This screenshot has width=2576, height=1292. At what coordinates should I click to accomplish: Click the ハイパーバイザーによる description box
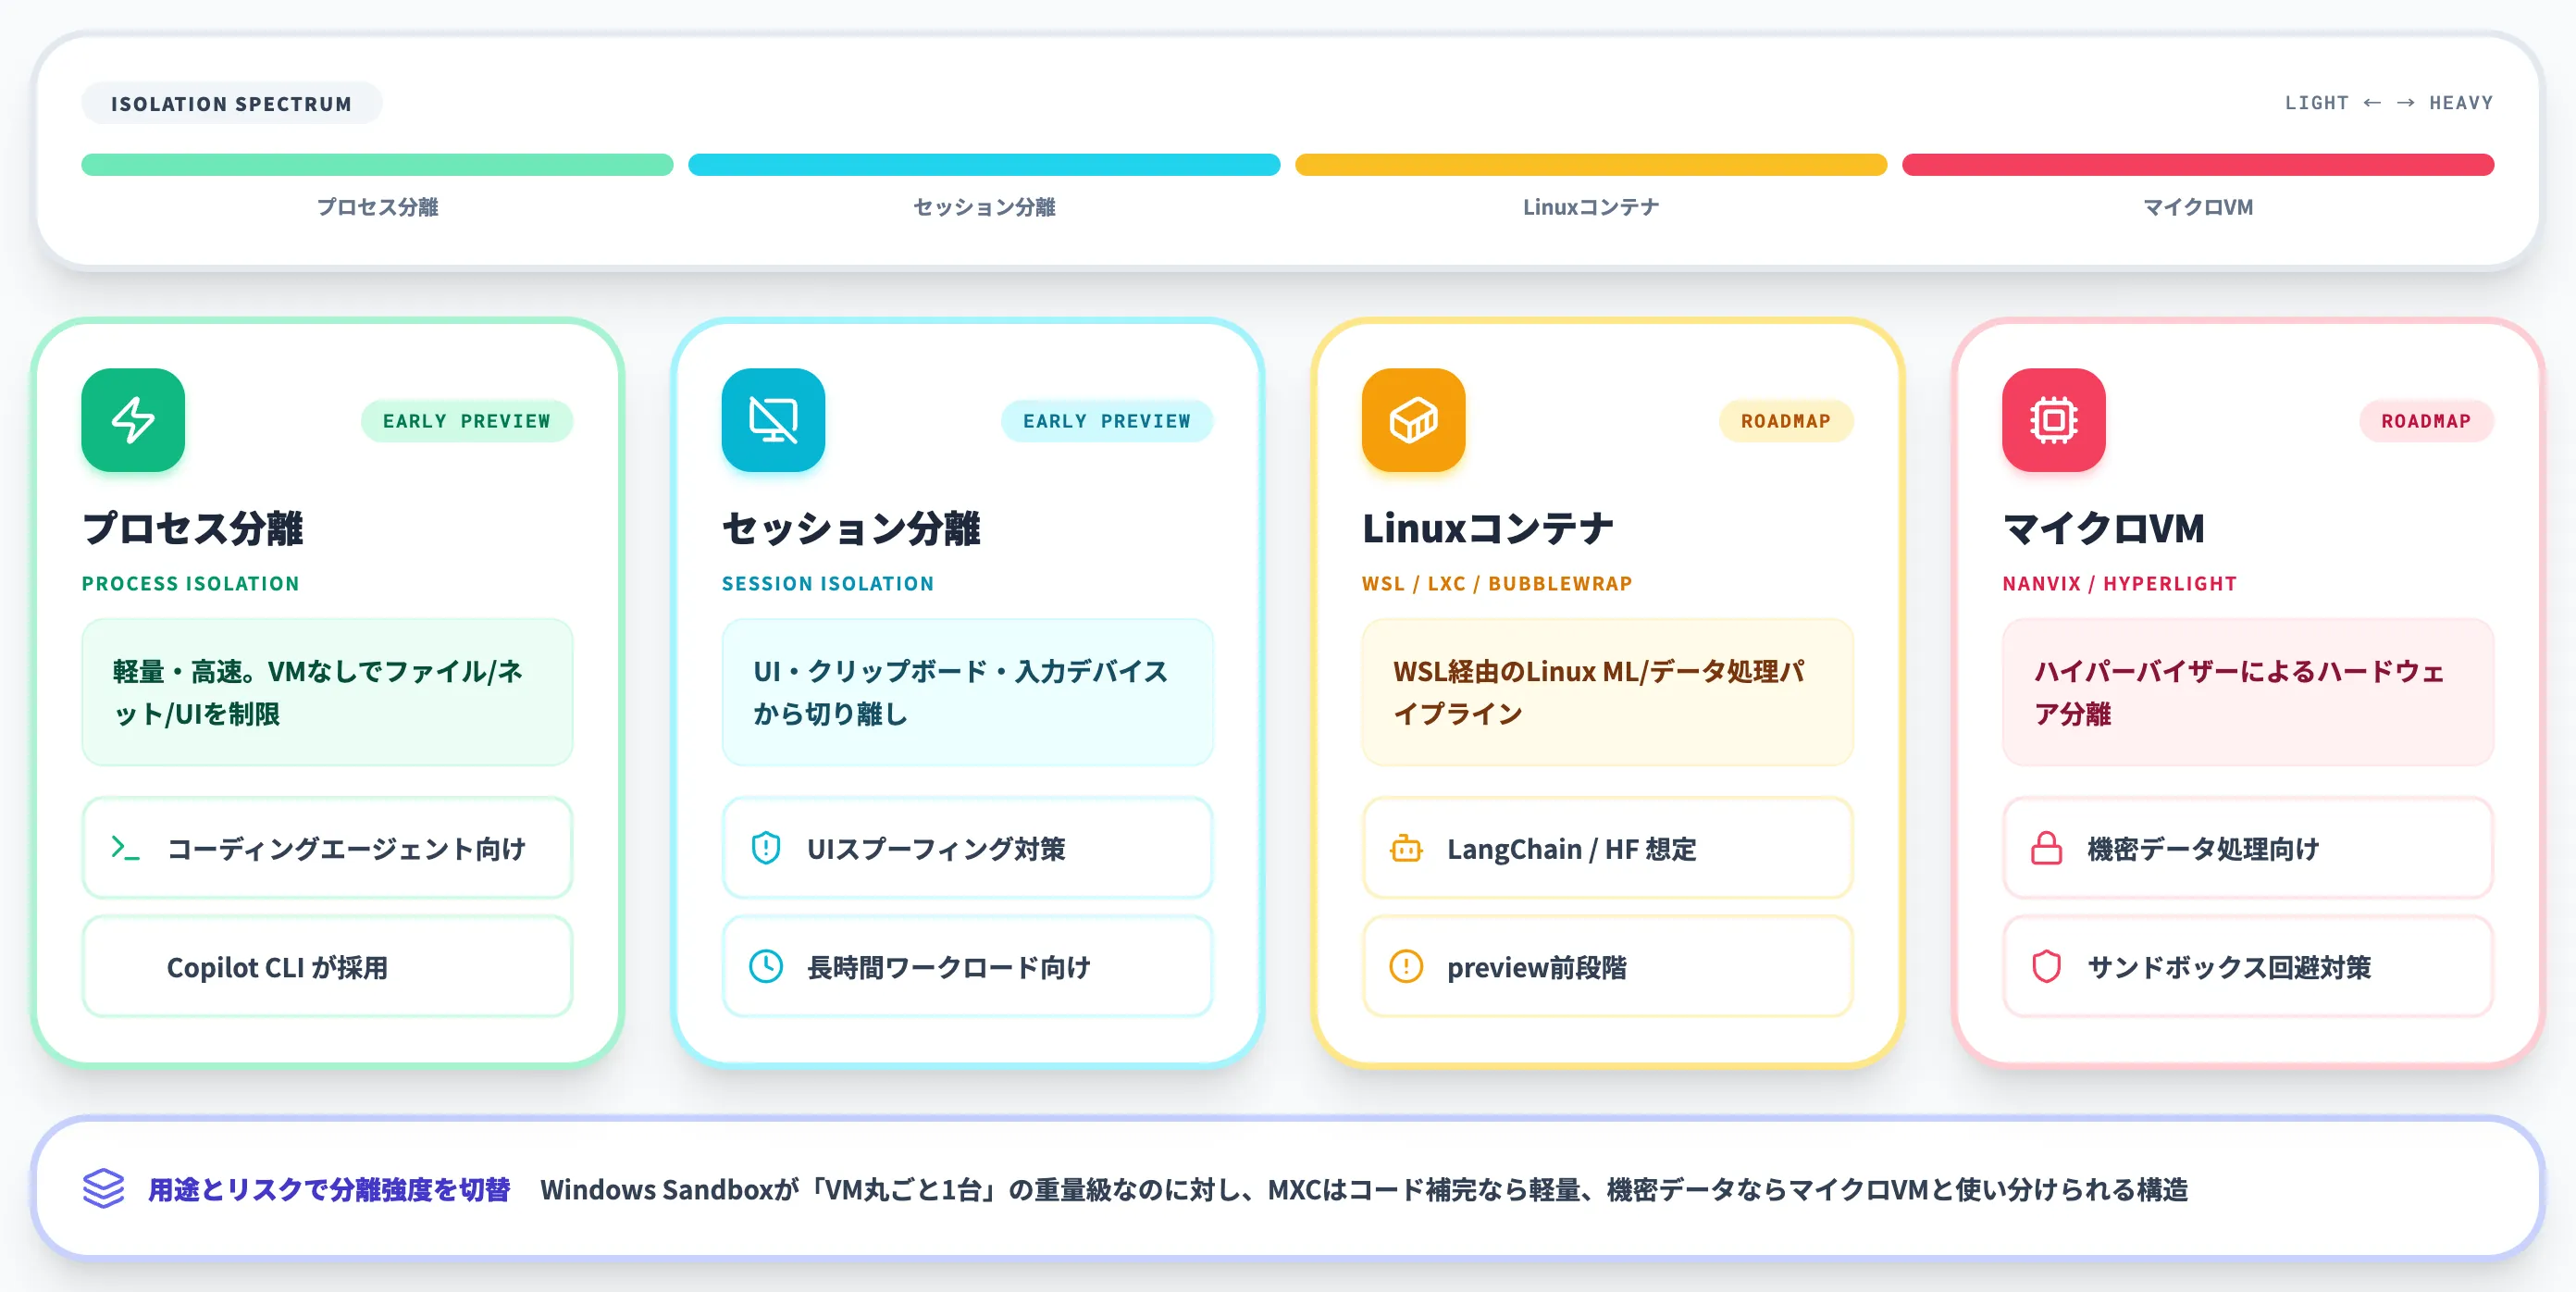(x=2247, y=692)
